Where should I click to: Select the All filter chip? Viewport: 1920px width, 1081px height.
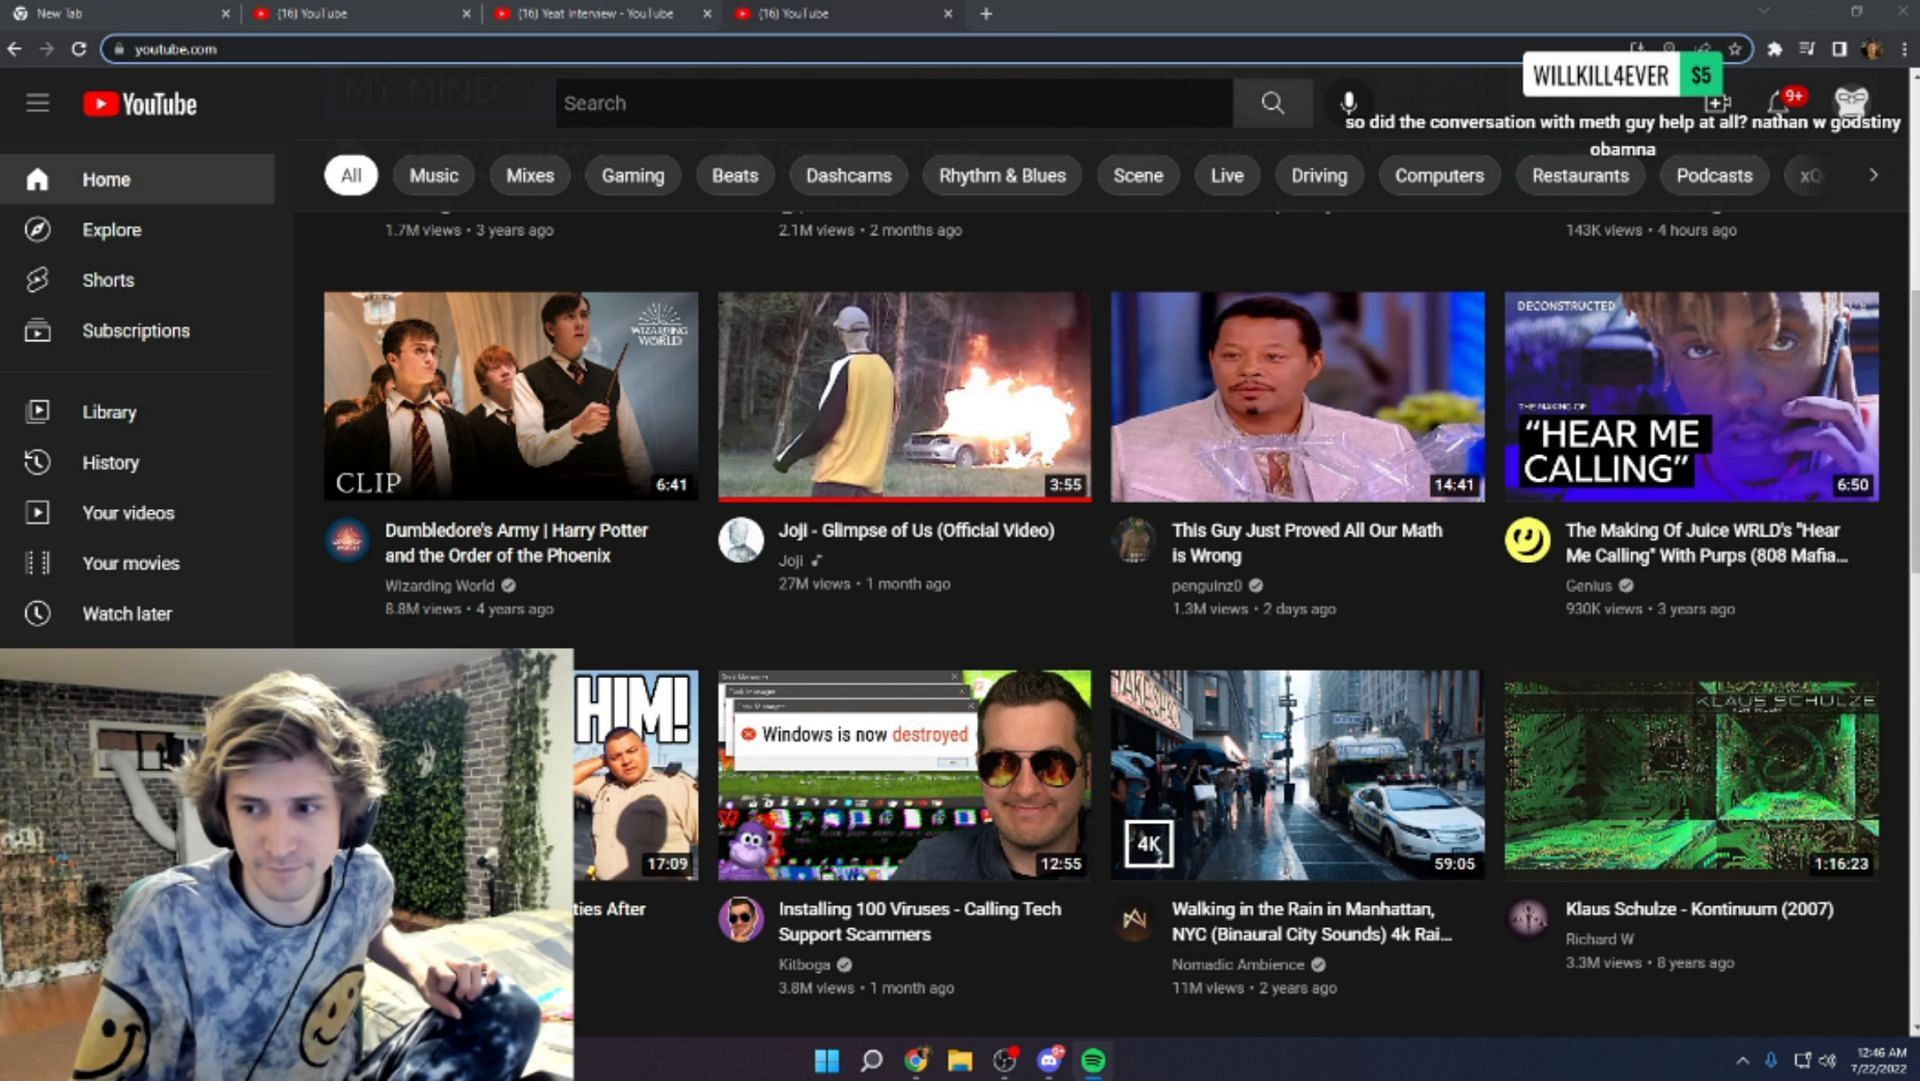point(351,176)
